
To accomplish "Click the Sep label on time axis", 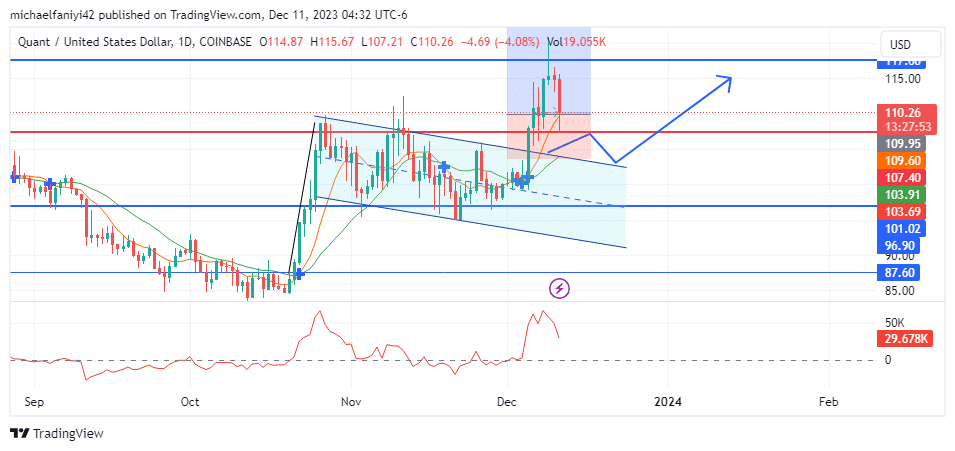I will [35, 402].
